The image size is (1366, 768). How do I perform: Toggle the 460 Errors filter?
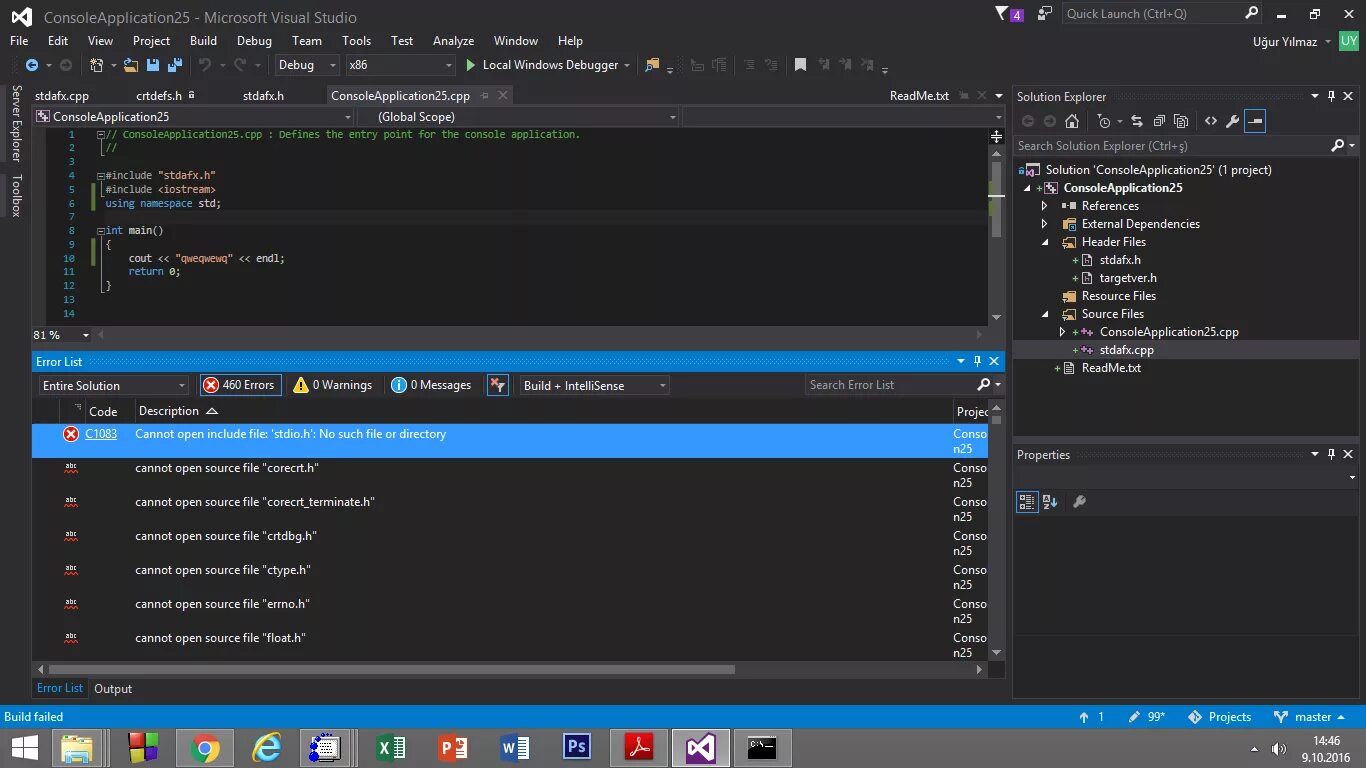coord(240,385)
